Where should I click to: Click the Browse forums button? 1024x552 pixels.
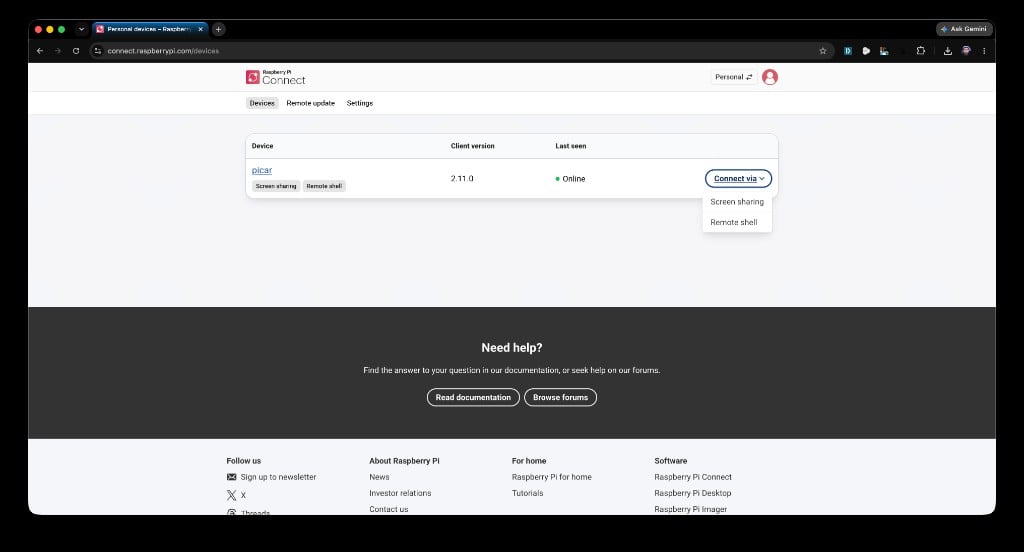click(560, 397)
